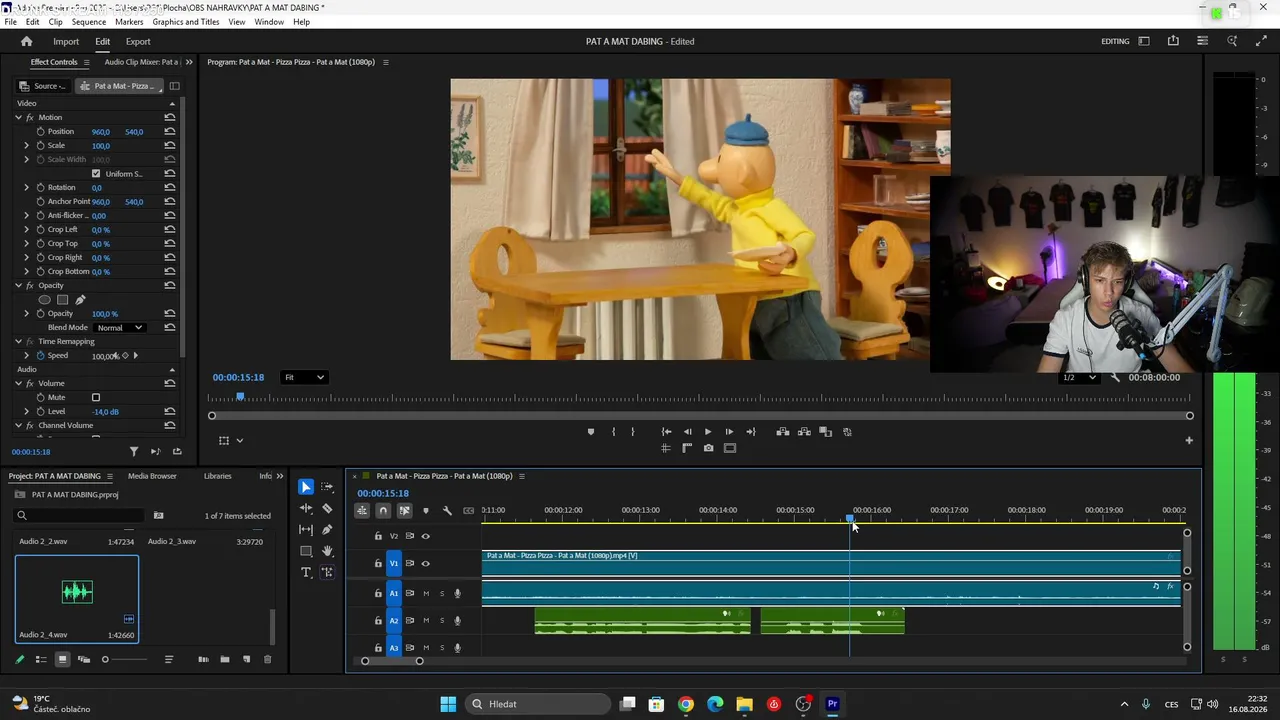
Task: Open the Markers menu
Action: pyautogui.click(x=129, y=22)
